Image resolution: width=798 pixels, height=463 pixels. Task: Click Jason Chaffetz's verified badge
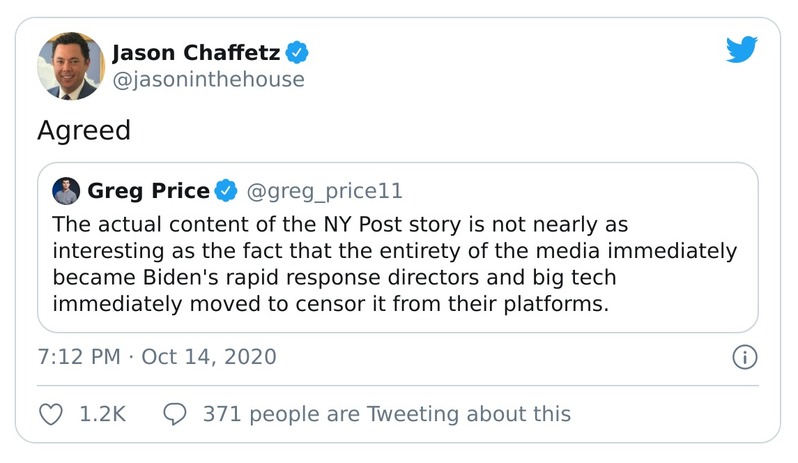297,51
